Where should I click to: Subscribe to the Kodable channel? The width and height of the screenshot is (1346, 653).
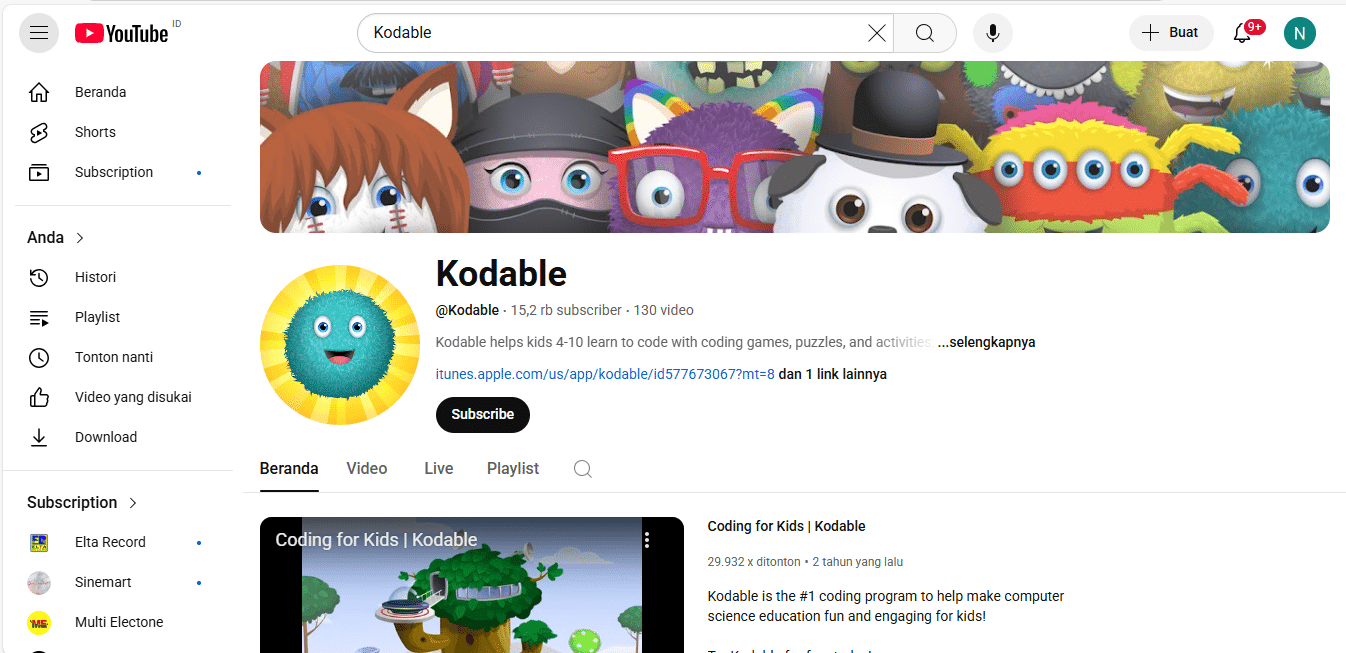483,414
